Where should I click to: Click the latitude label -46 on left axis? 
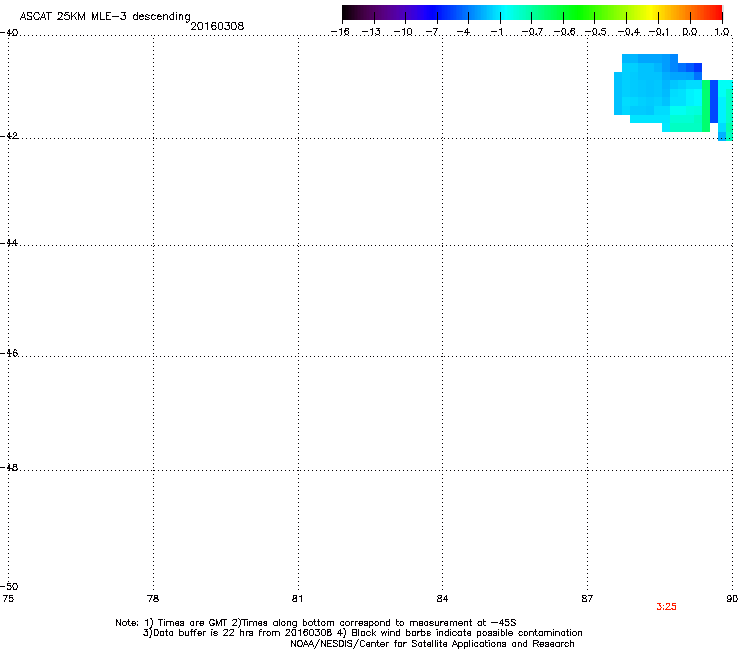(x=9, y=353)
